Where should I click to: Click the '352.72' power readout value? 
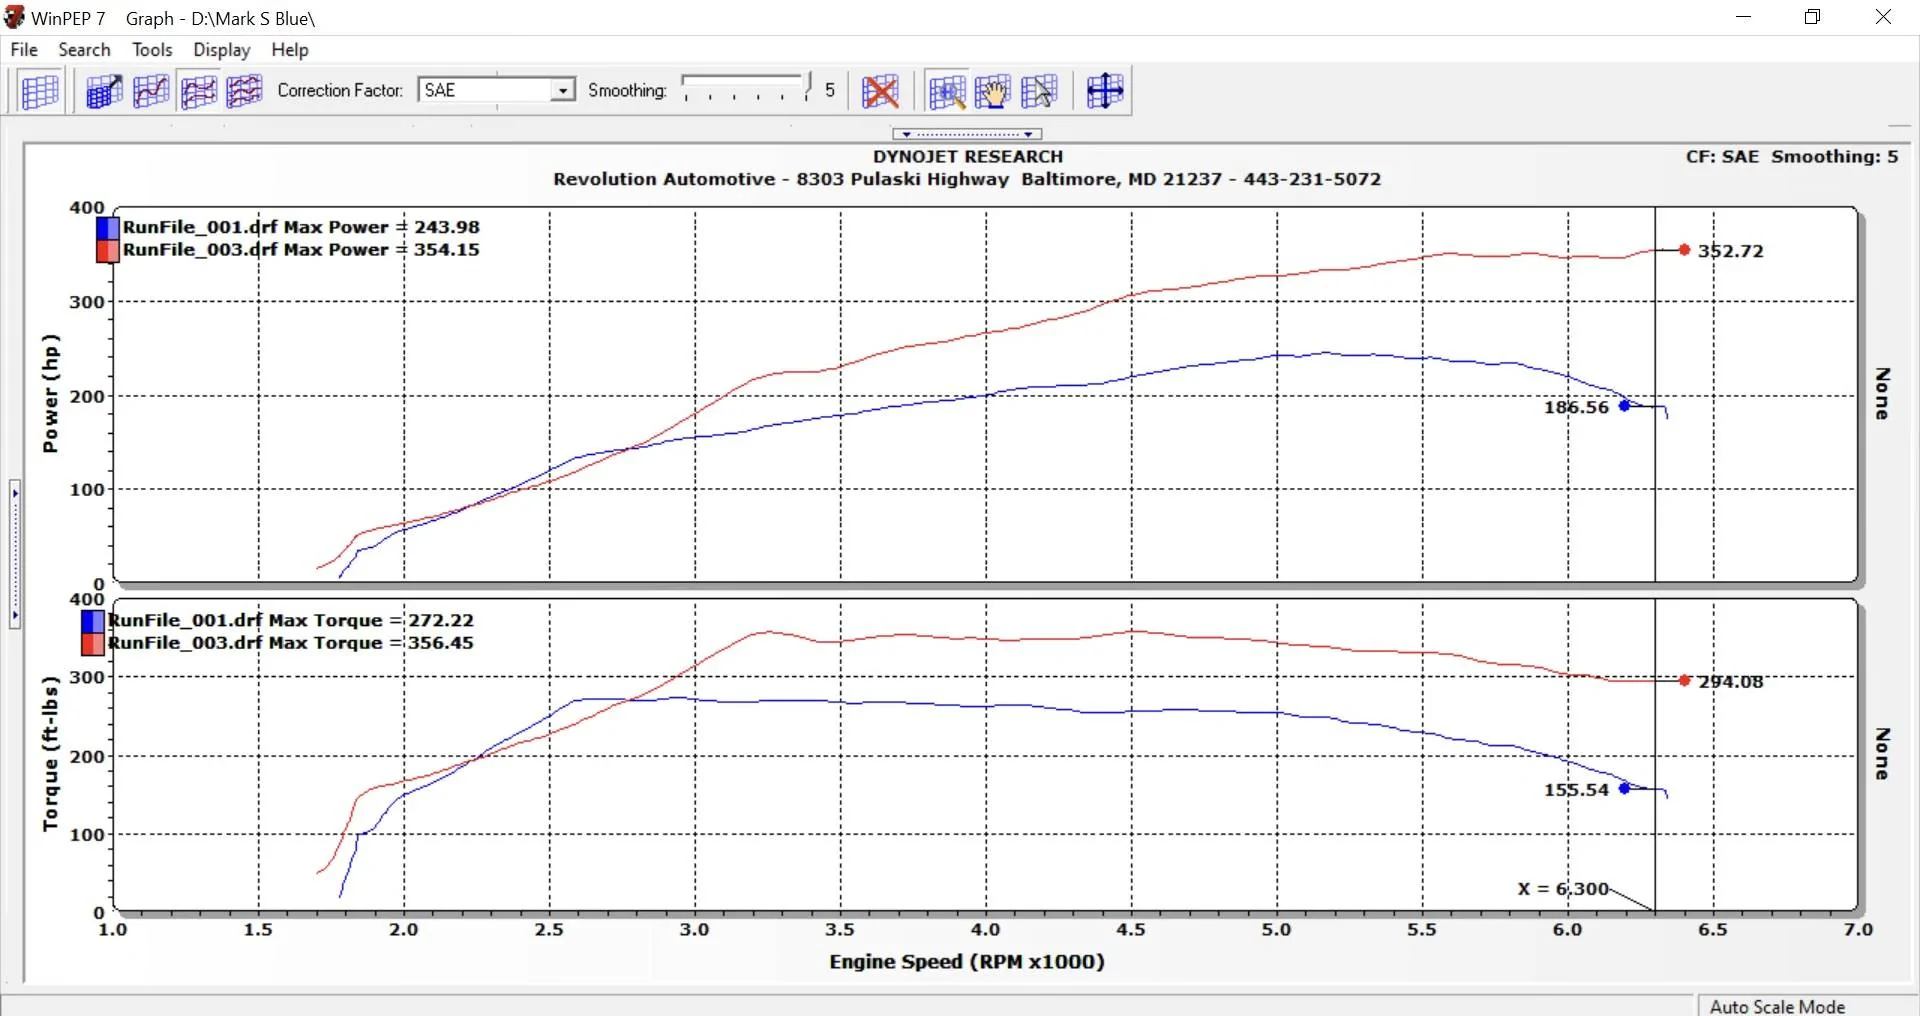click(x=1731, y=251)
